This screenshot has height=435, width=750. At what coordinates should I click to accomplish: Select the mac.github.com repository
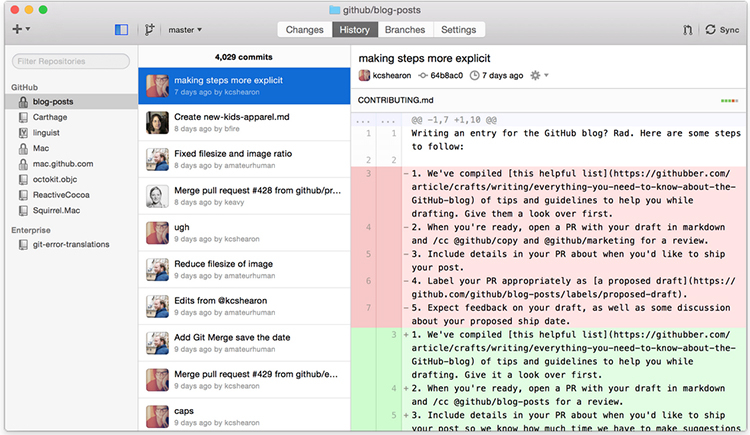[x=71, y=164]
